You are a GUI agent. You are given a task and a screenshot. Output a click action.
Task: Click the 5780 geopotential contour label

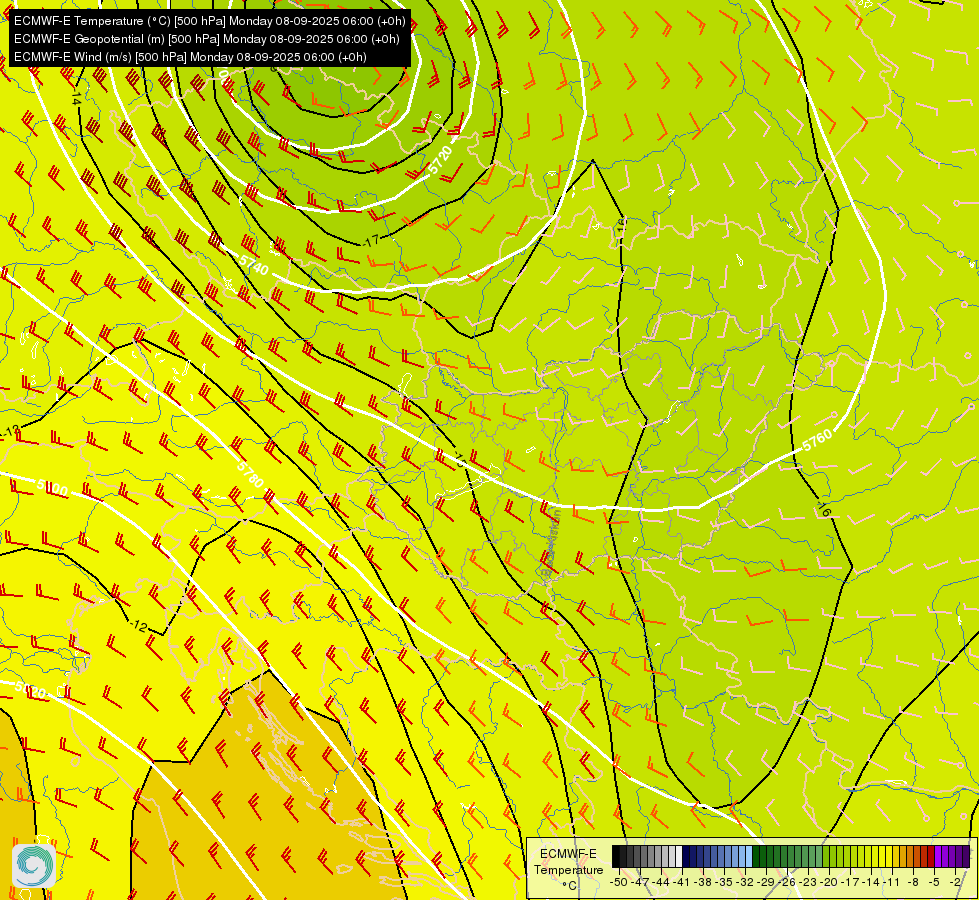click(250, 473)
